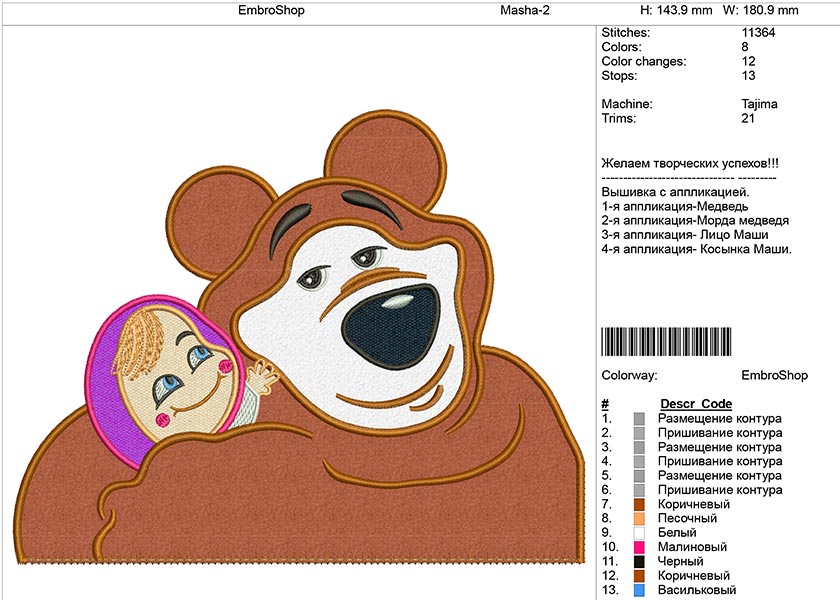Select the height value H: 143.9 mm
Image resolution: width=840 pixels, height=600 pixels.
click(x=674, y=11)
